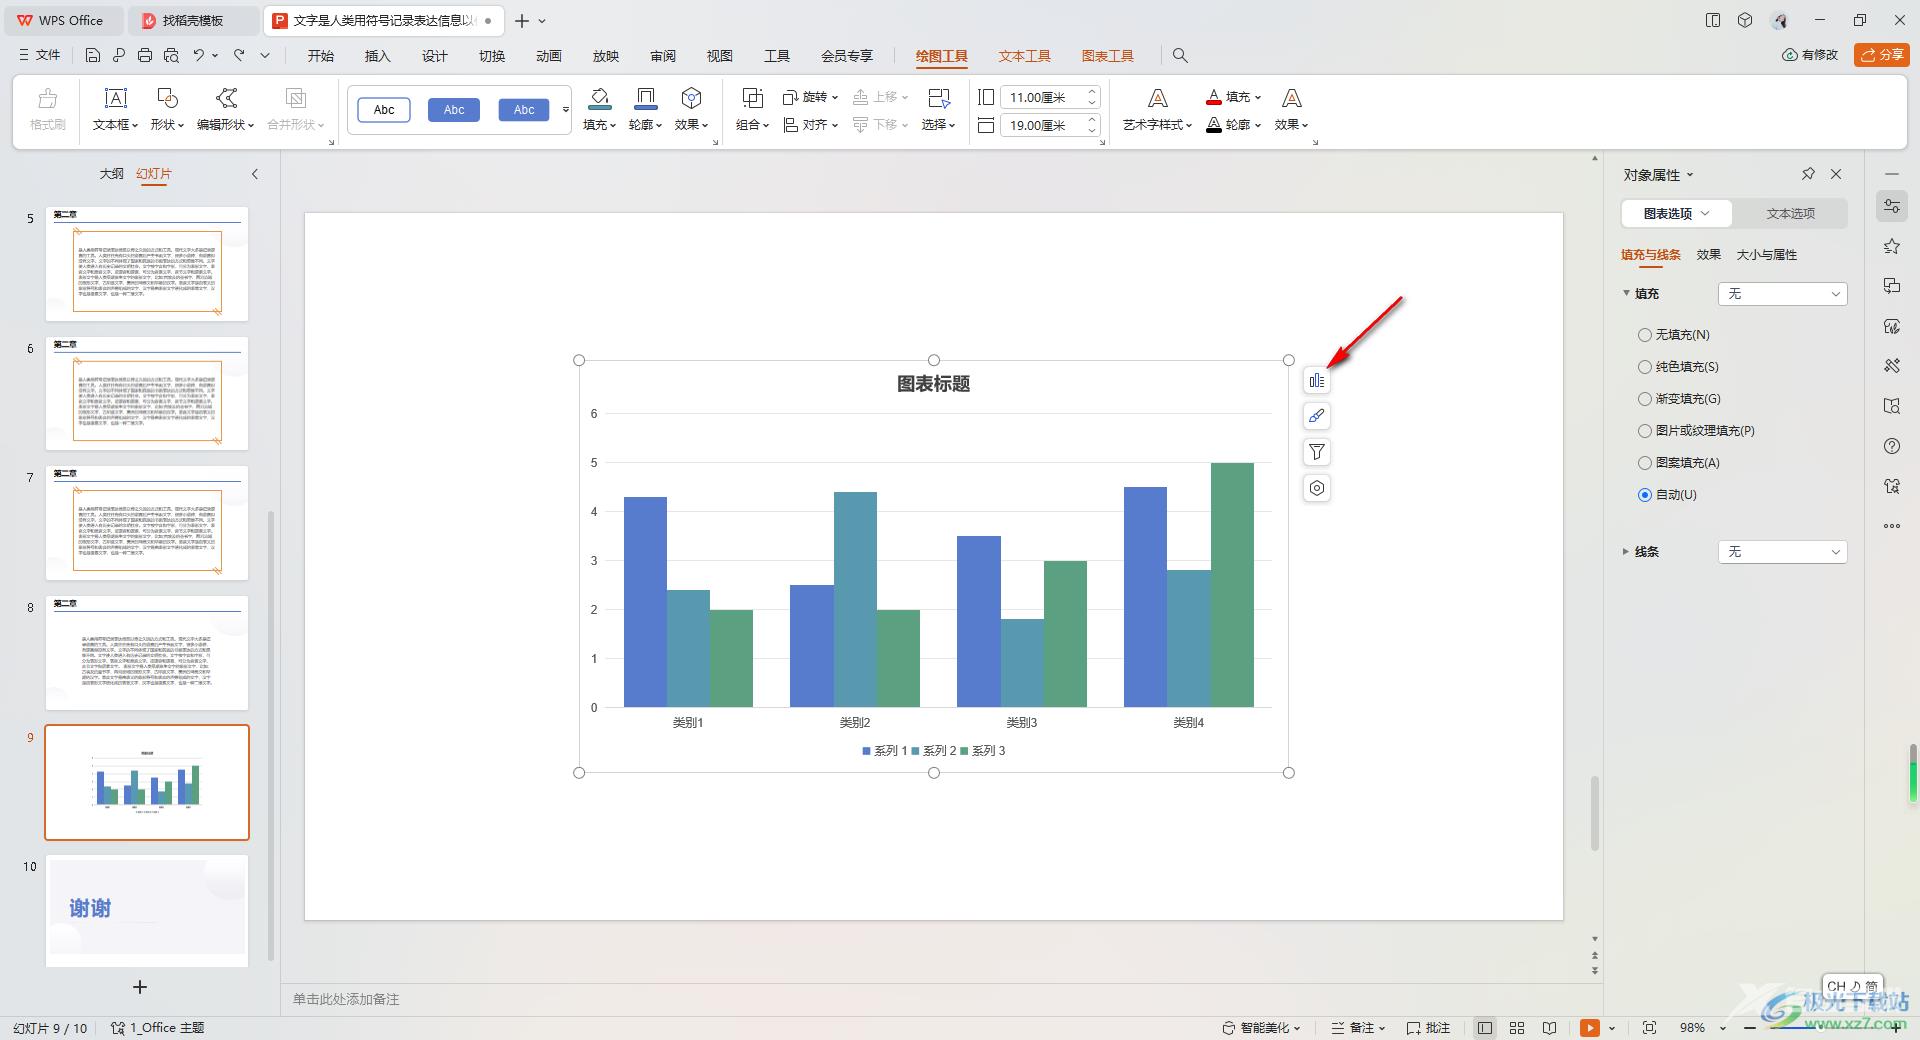Open chart filter funnel button

(1317, 452)
